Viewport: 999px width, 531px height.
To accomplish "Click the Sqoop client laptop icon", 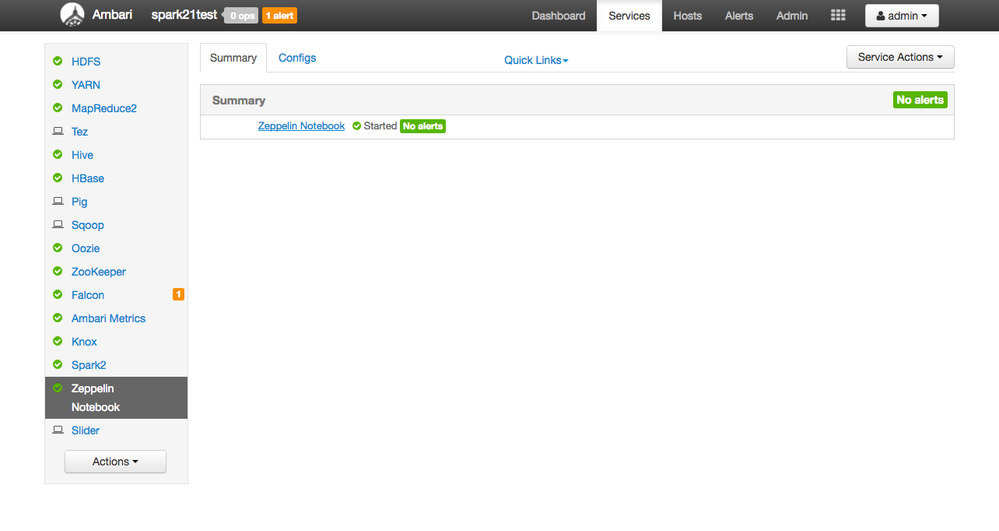I will click(x=58, y=224).
